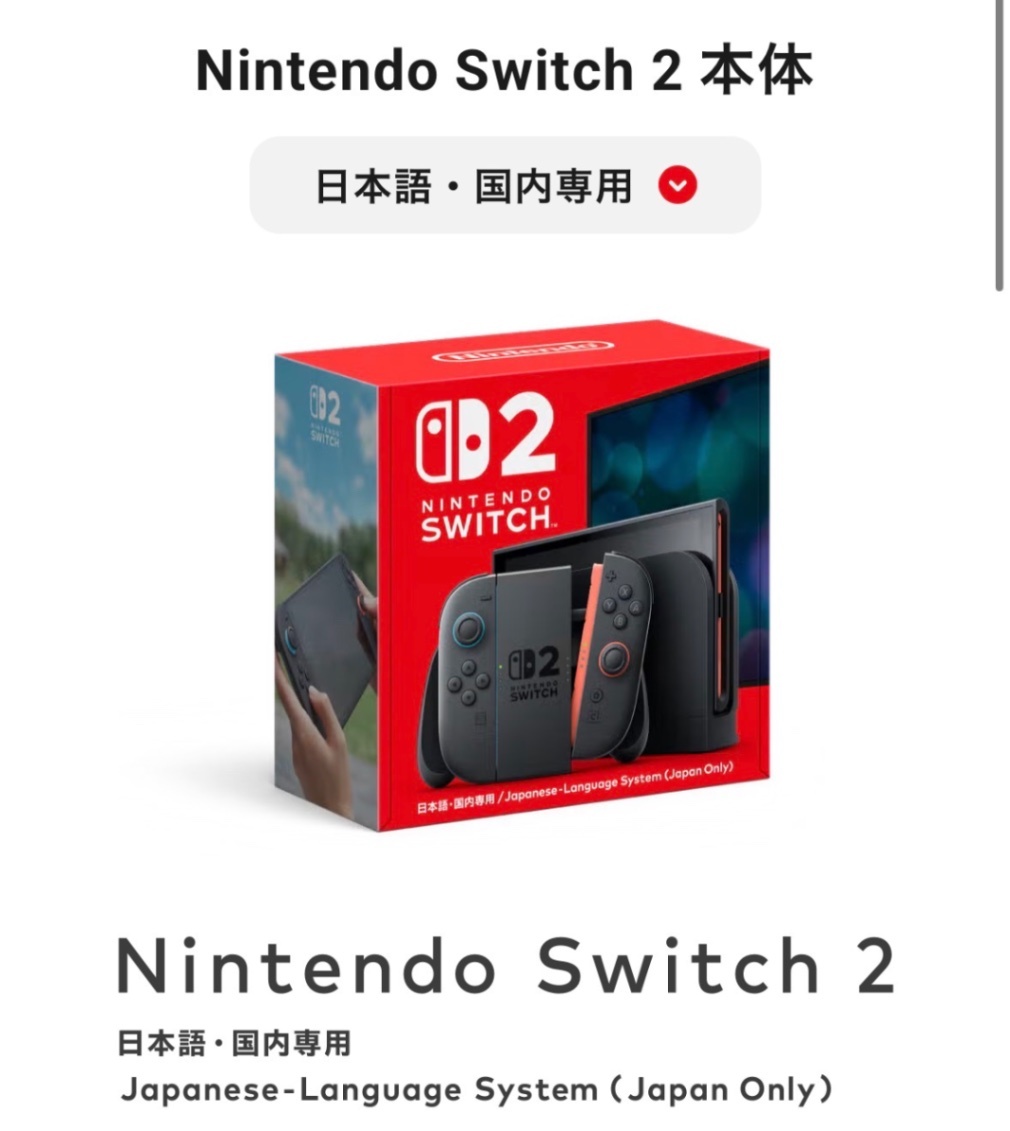This screenshot has width=1010, height=1131.
Task: Click the Nintendo Switch 2 本体 heading
Action: click(x=505, y=71)
